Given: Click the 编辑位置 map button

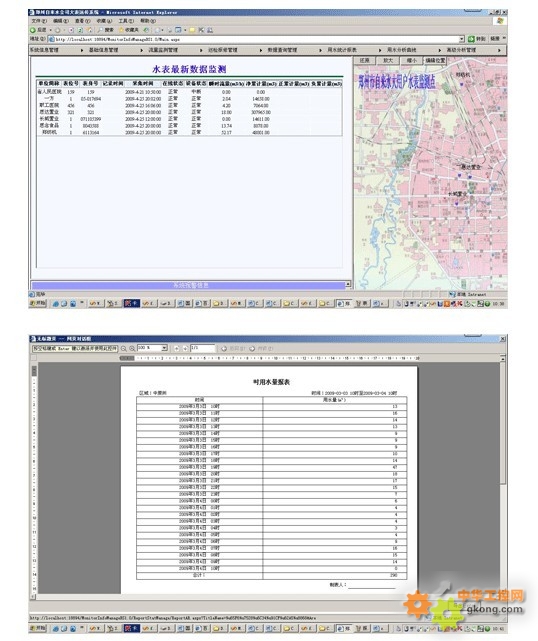Looking at the screenshot, I should pos(435,61).
